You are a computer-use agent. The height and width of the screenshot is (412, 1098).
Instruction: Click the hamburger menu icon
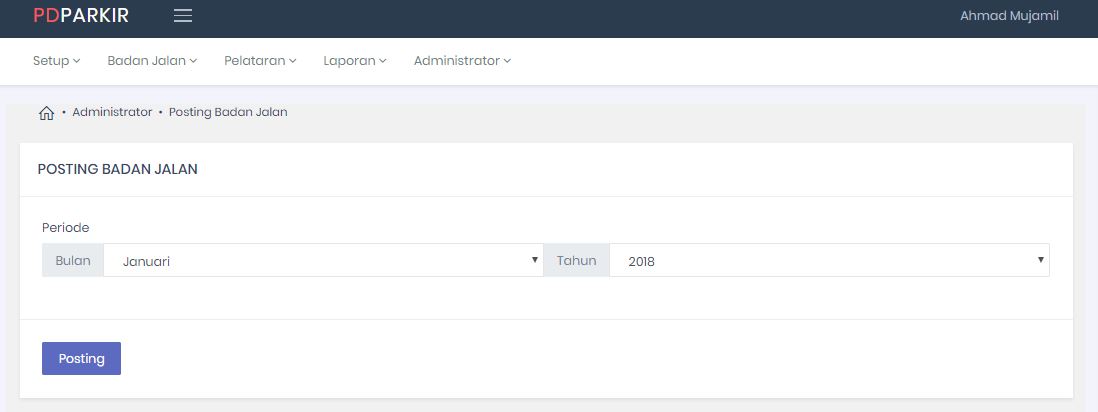pyautogui.click(x=183, y=16)
